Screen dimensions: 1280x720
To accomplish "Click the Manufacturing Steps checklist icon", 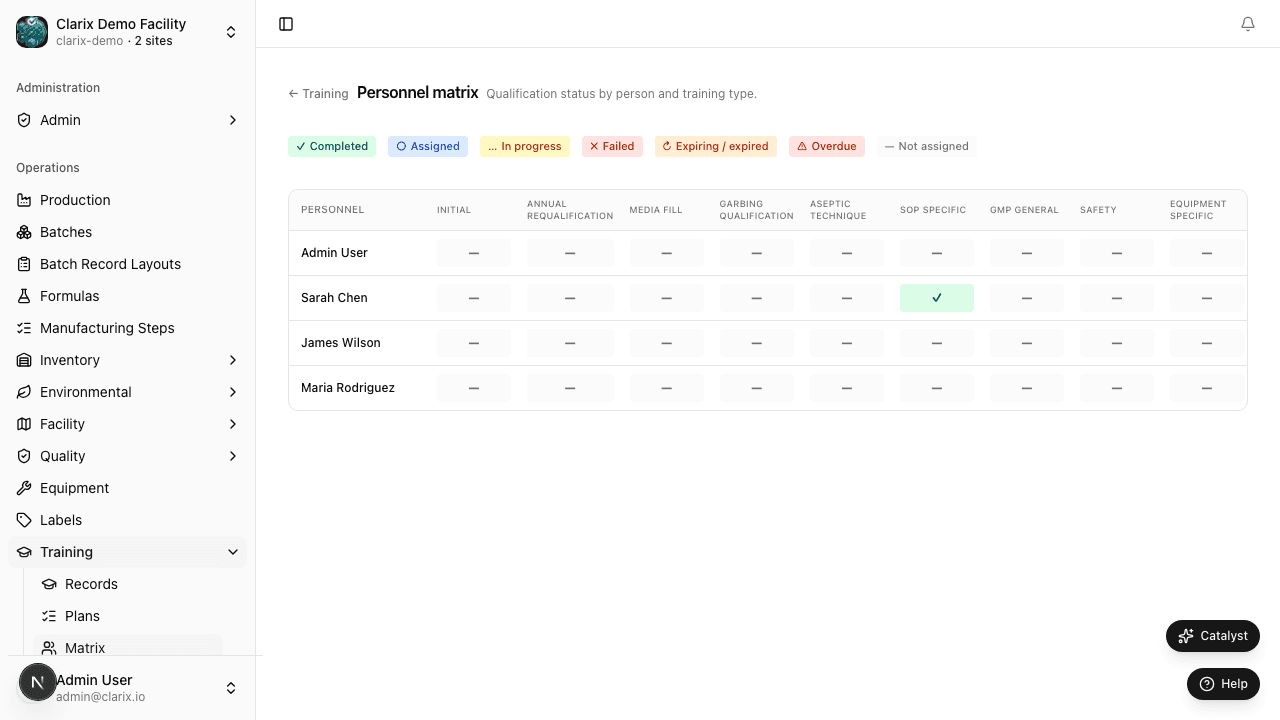I will pyautogui.click(x=24, y=328).
